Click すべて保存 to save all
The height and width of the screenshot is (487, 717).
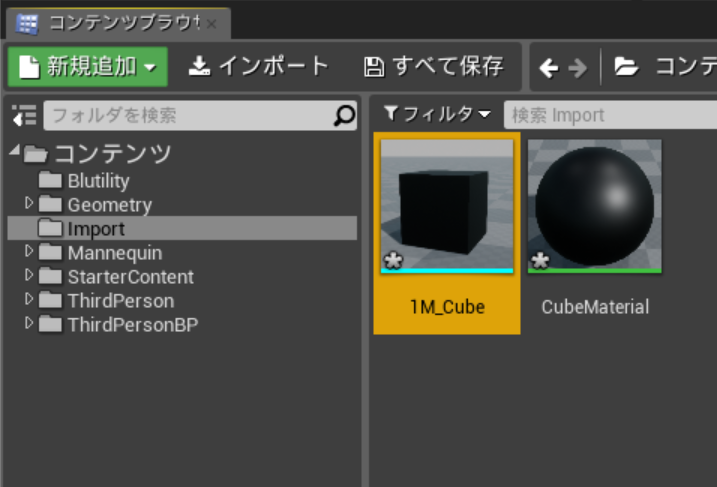tap(433, 67)
